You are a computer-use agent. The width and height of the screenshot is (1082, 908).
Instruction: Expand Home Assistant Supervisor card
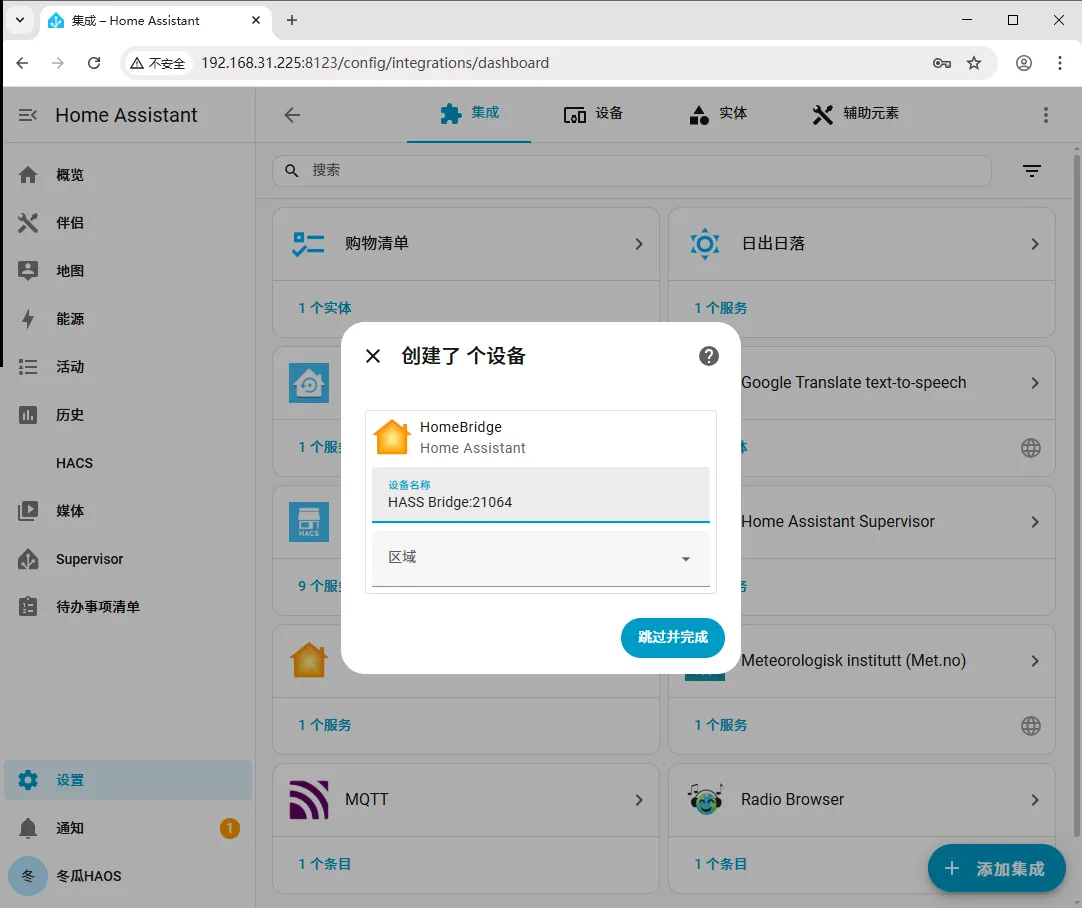click(x=1035, y=522)
